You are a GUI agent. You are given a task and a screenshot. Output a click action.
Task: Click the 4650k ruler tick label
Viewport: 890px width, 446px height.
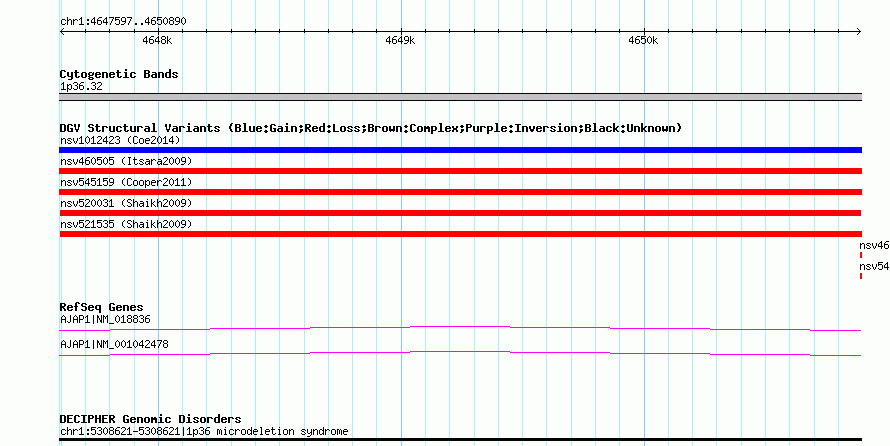point(643,40)
